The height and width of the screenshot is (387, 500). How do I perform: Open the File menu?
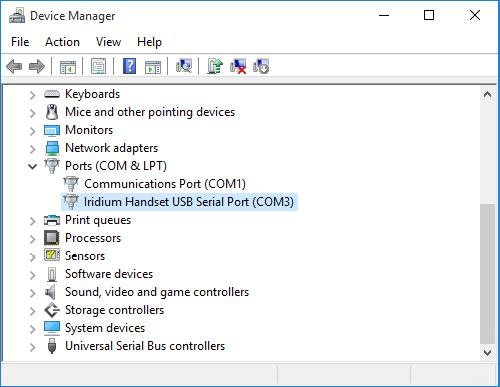point(20,42)
